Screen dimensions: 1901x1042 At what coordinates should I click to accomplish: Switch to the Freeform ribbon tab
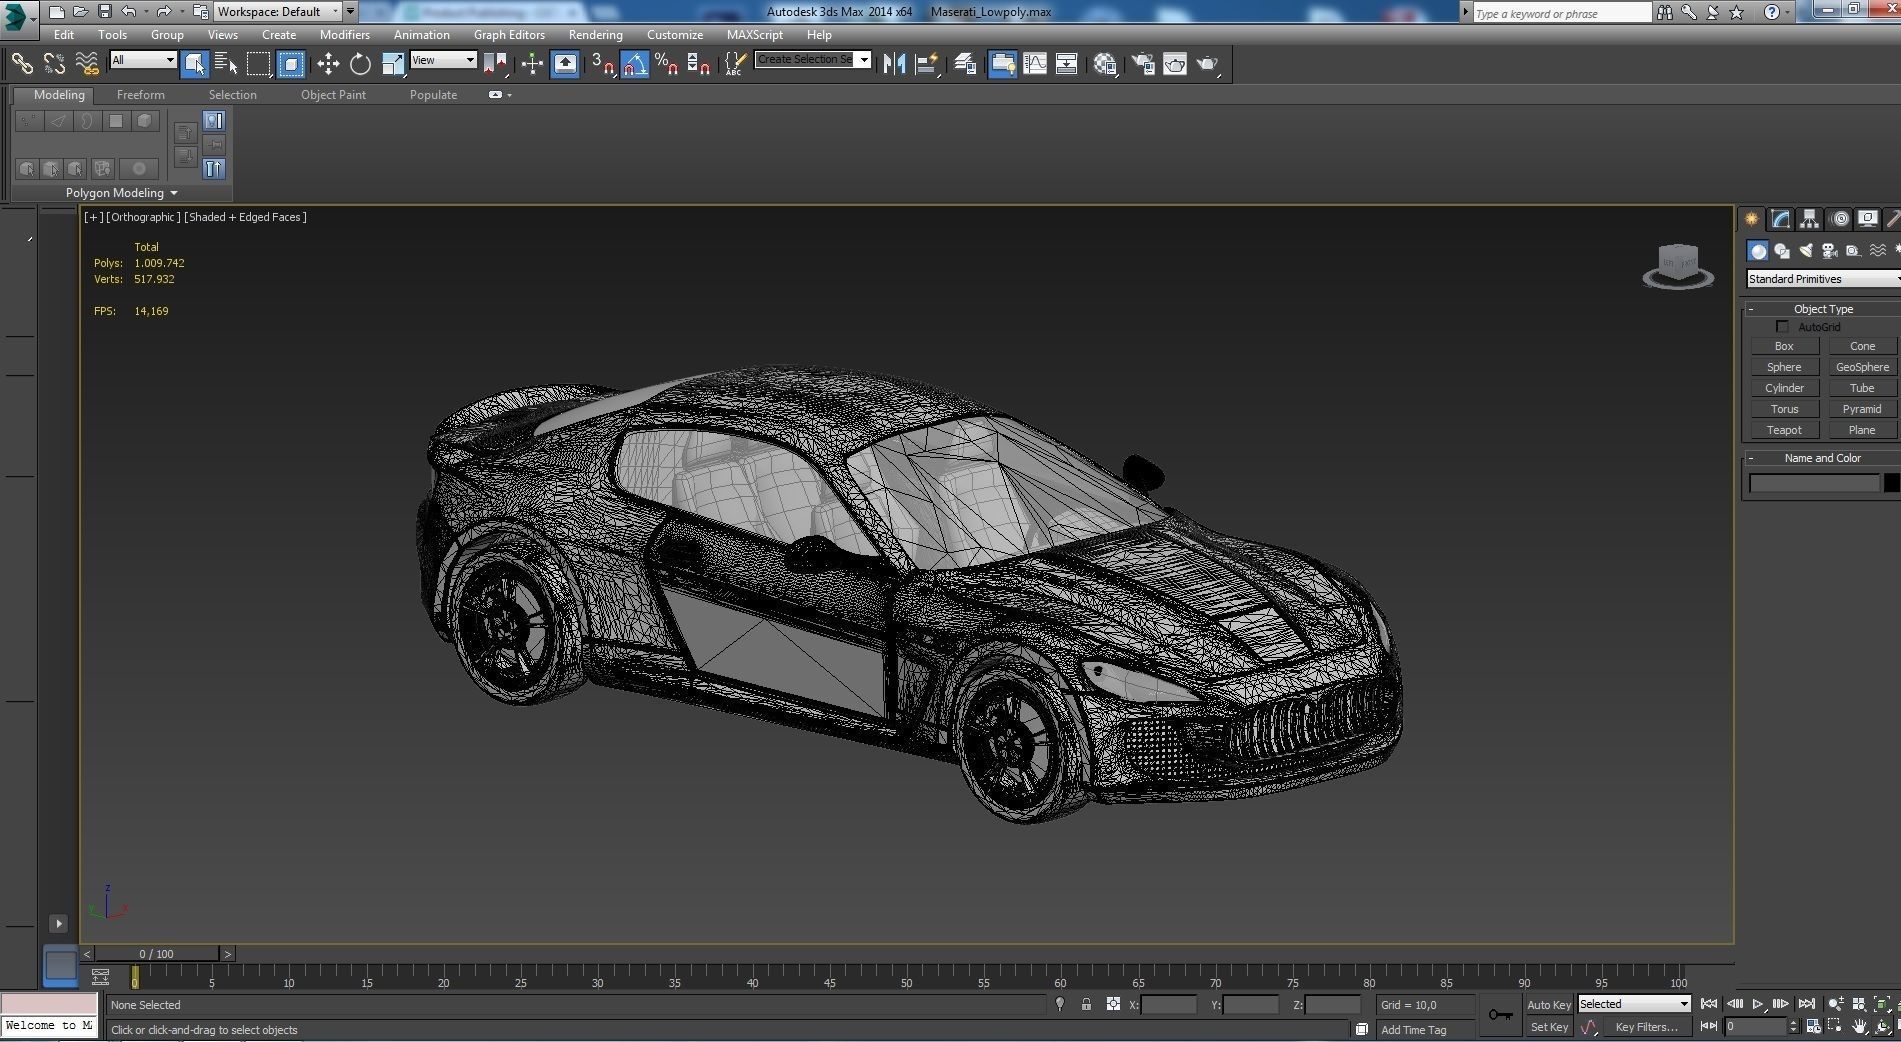click(x=140, y=95)
